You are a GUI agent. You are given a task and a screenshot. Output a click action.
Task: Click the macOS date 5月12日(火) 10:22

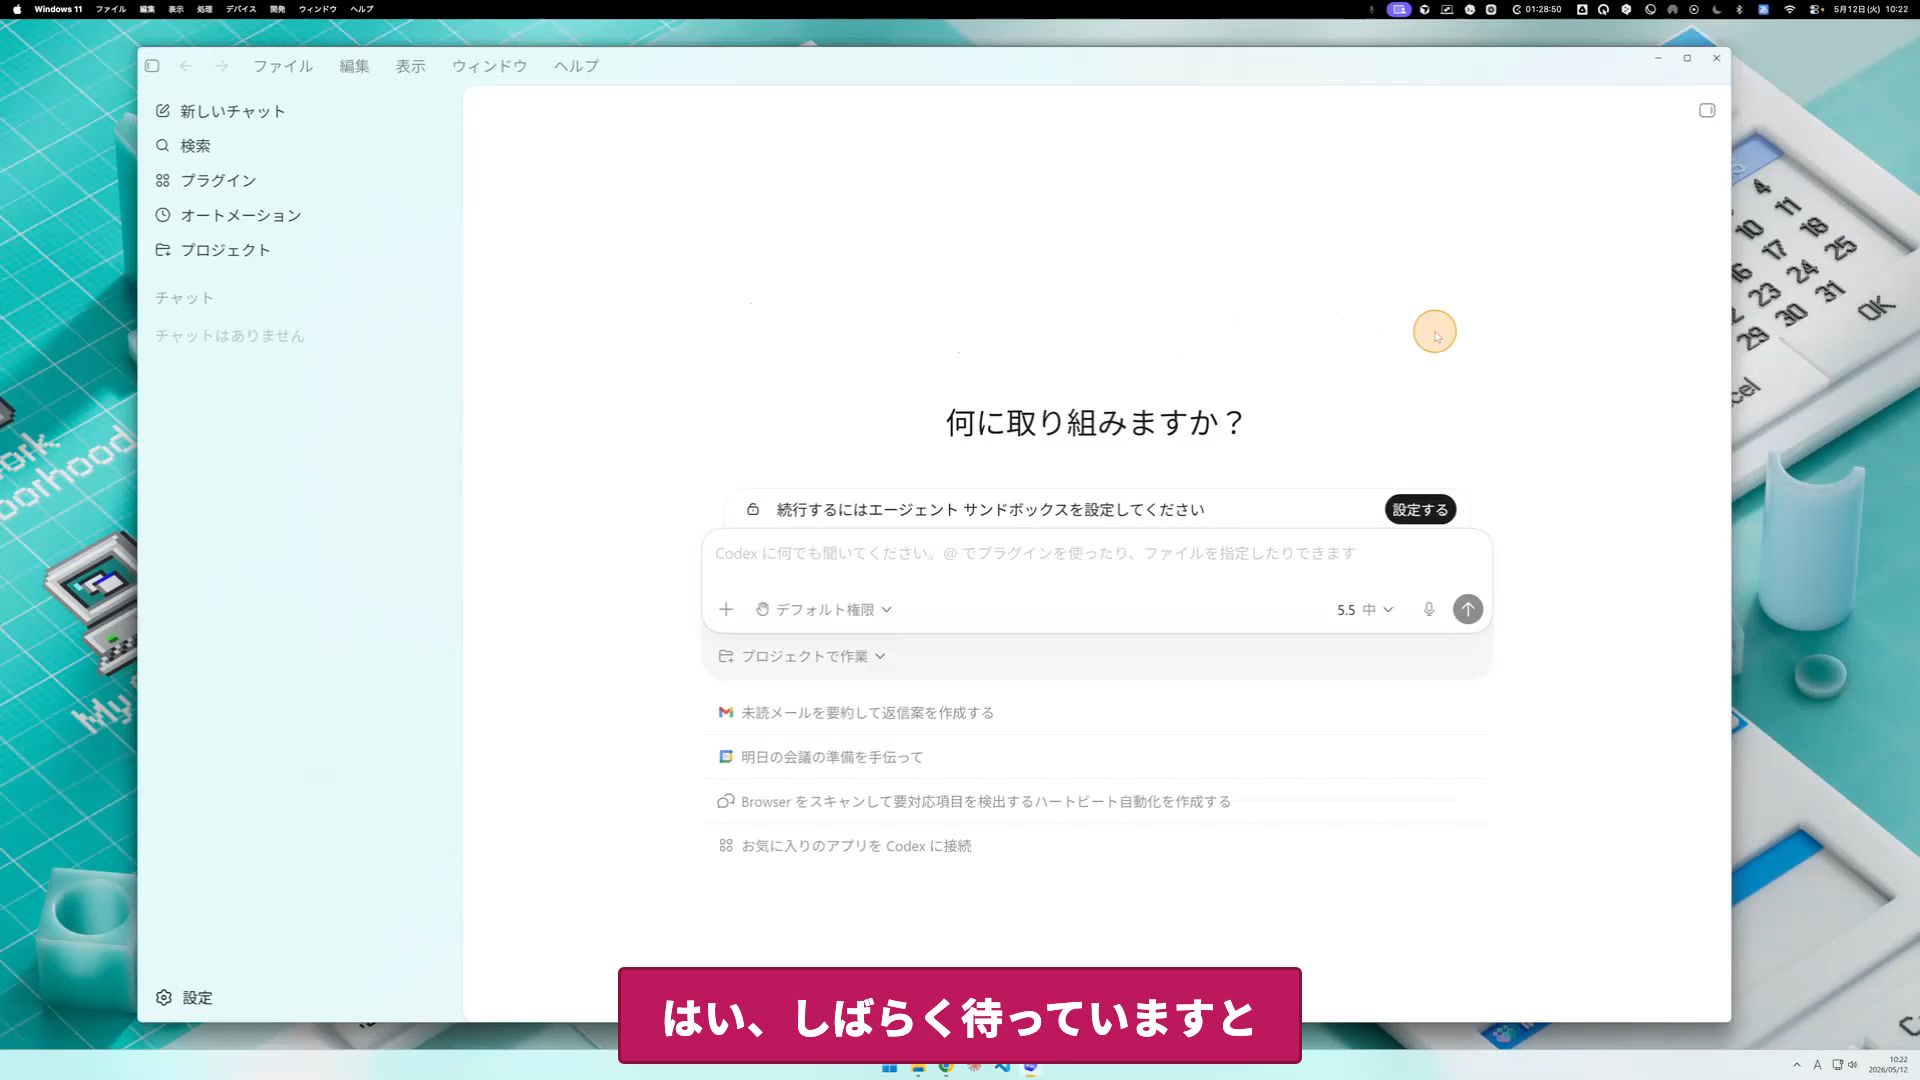[x=1871, y=9]
